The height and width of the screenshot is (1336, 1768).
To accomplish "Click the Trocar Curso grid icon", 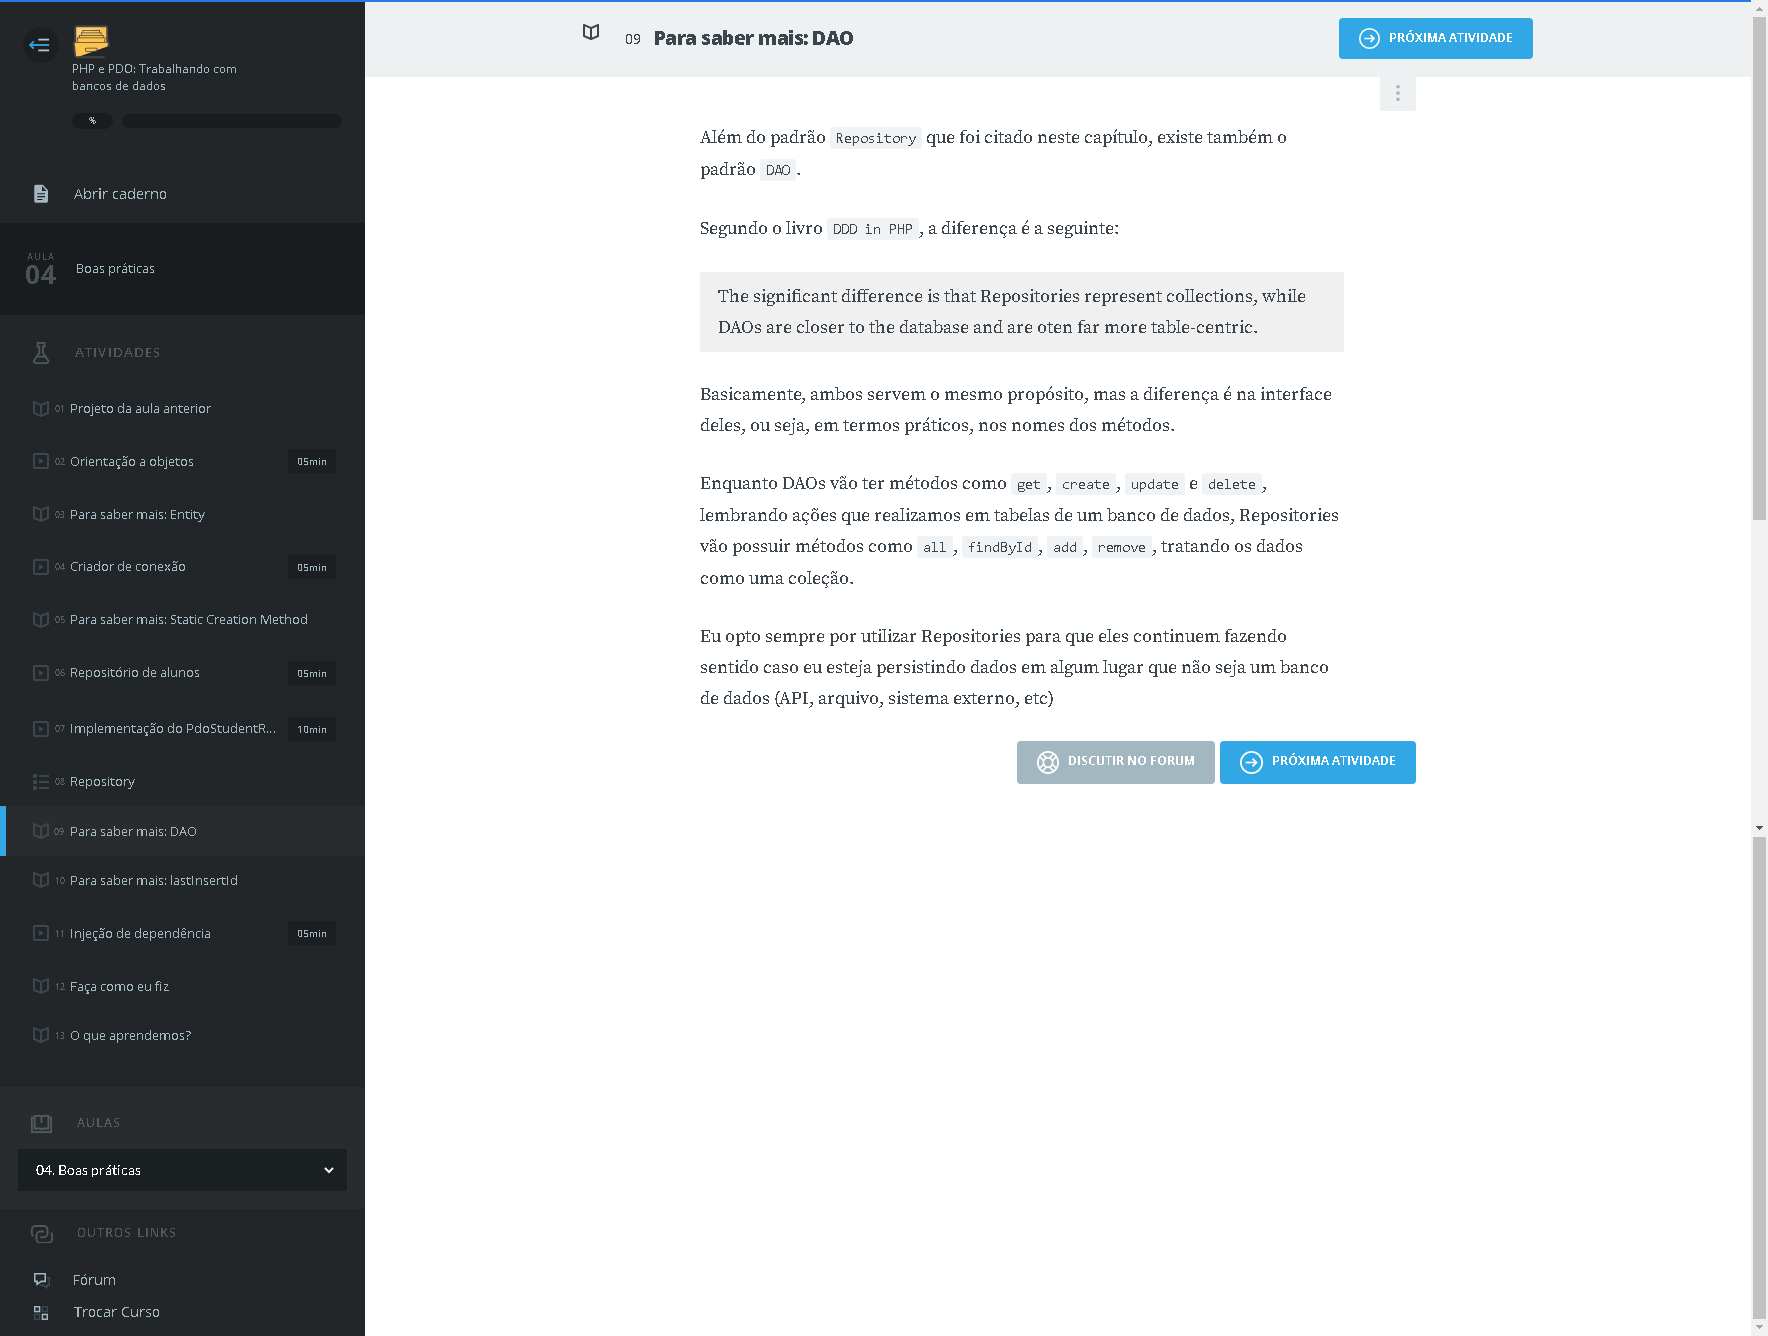I will coord(41,1312).
